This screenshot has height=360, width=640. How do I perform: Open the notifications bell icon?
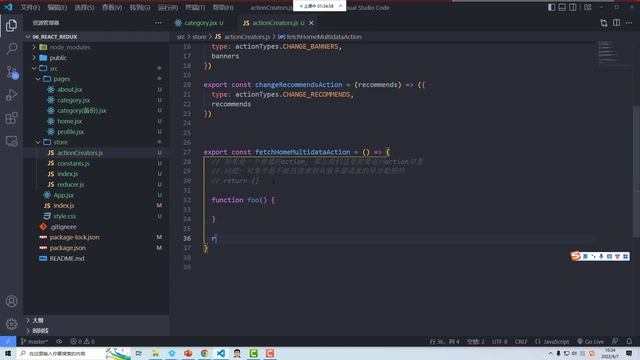(x=629, y=341)
